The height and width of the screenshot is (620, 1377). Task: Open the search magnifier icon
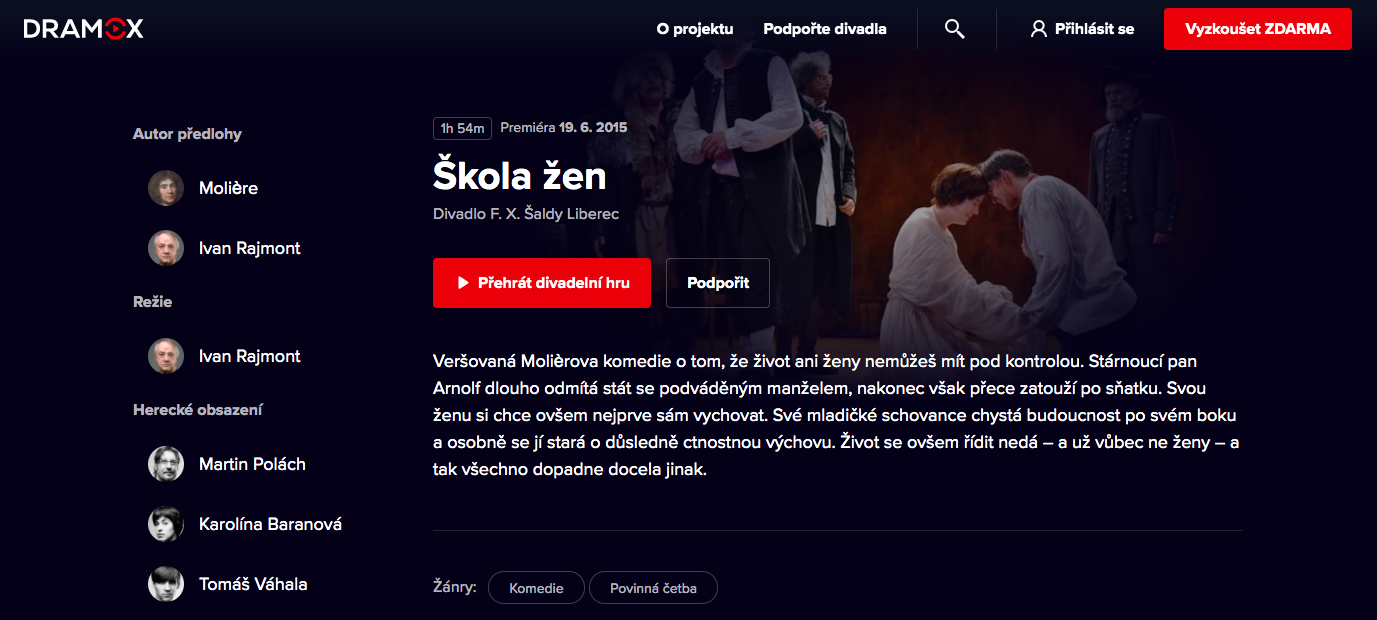(955, 29)
